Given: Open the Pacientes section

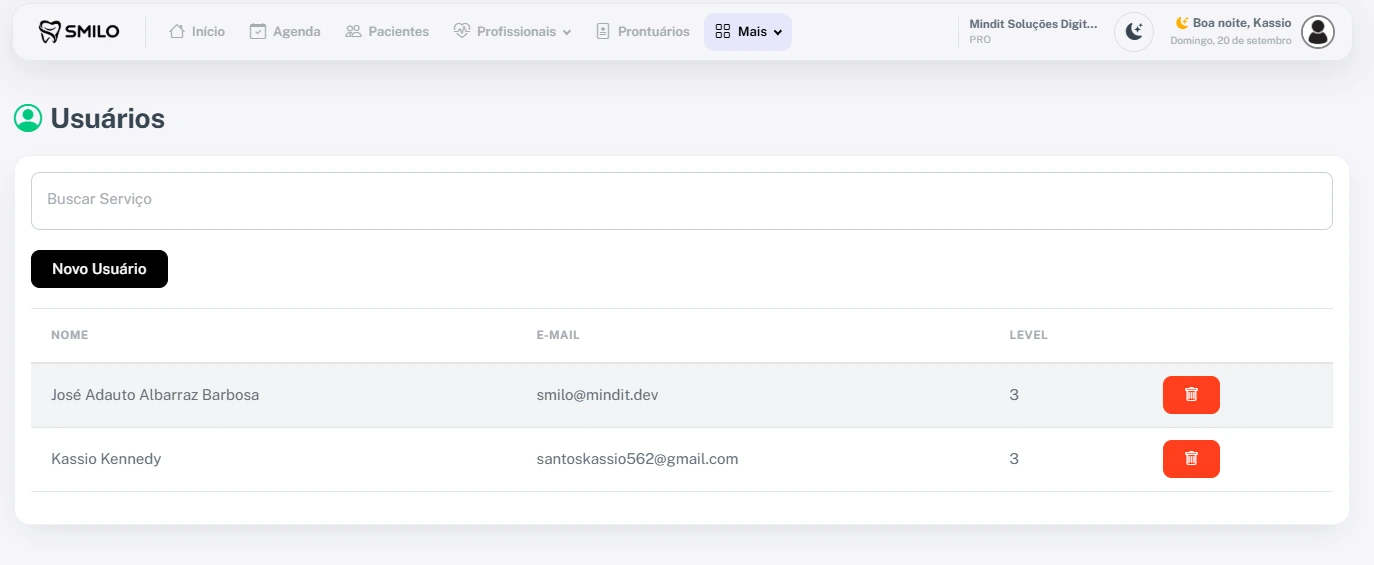Looking at the screenshot, I should tap(387, 32).
